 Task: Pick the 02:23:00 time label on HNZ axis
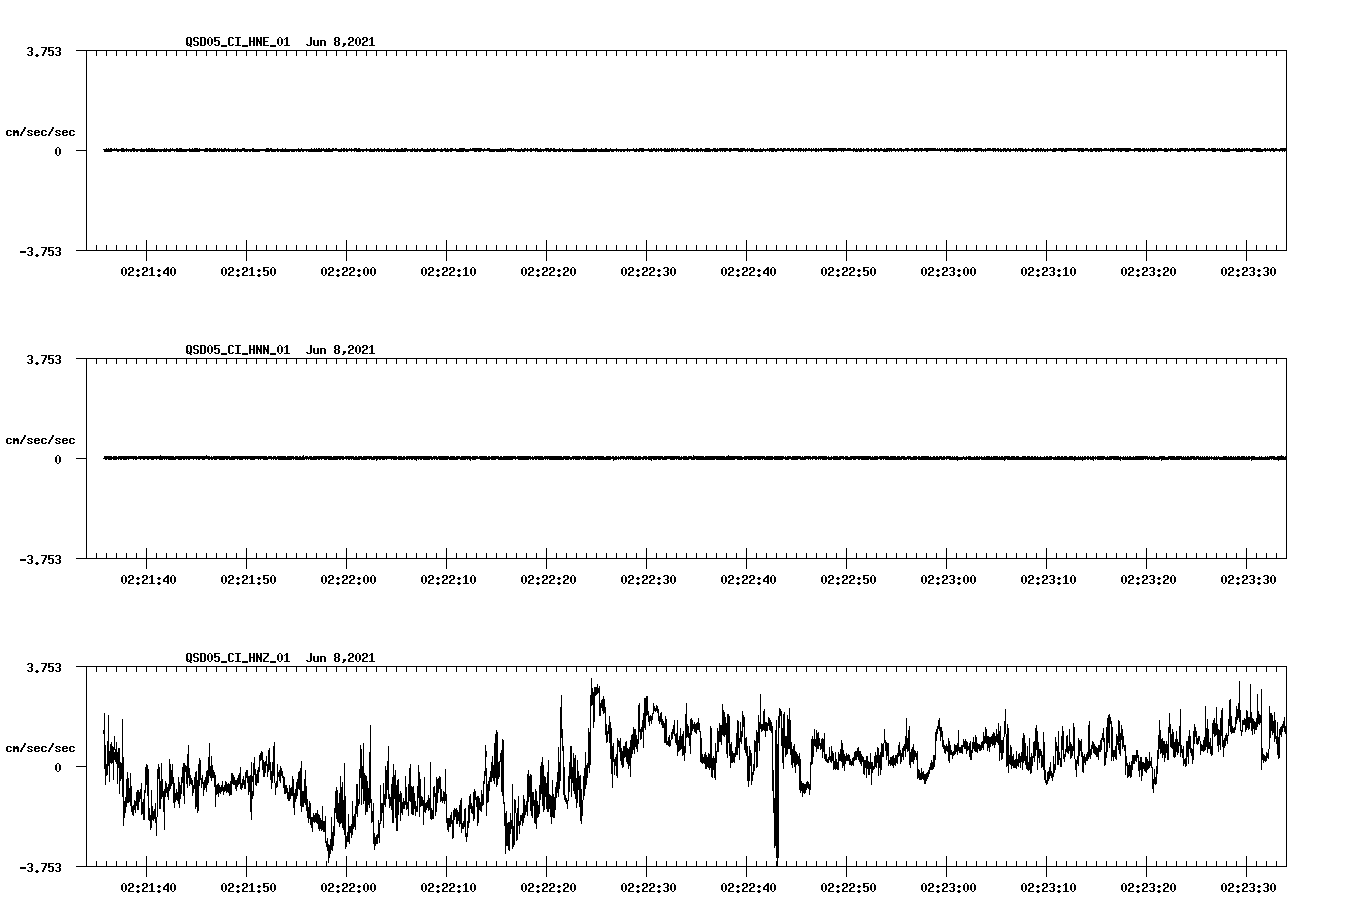(948, 888)
